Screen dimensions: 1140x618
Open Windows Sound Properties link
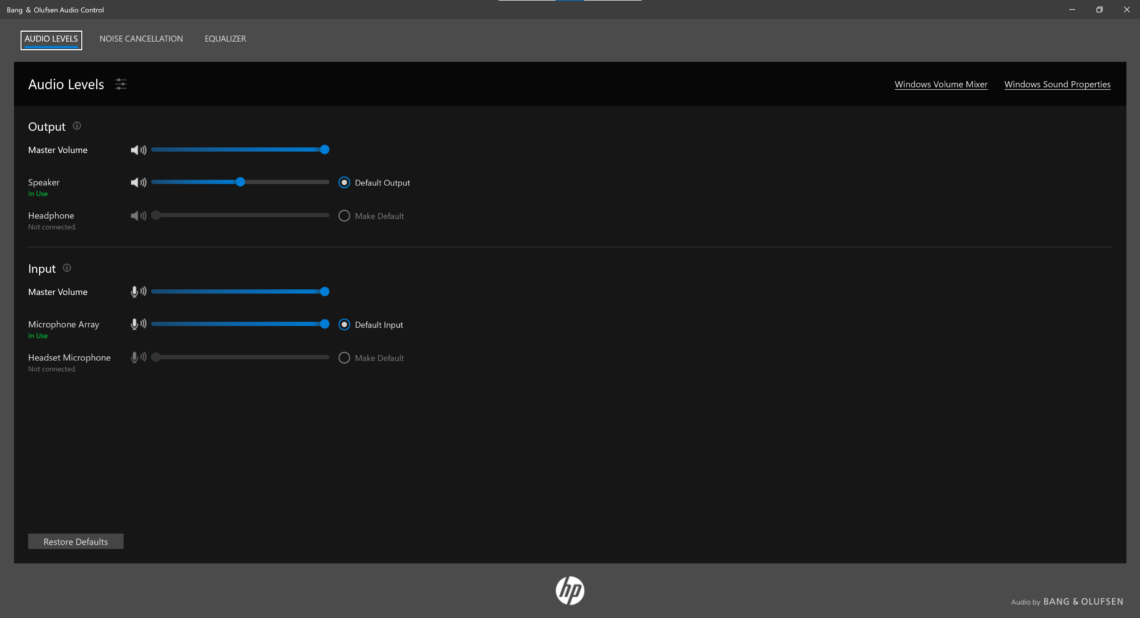tap(1057, 85)
